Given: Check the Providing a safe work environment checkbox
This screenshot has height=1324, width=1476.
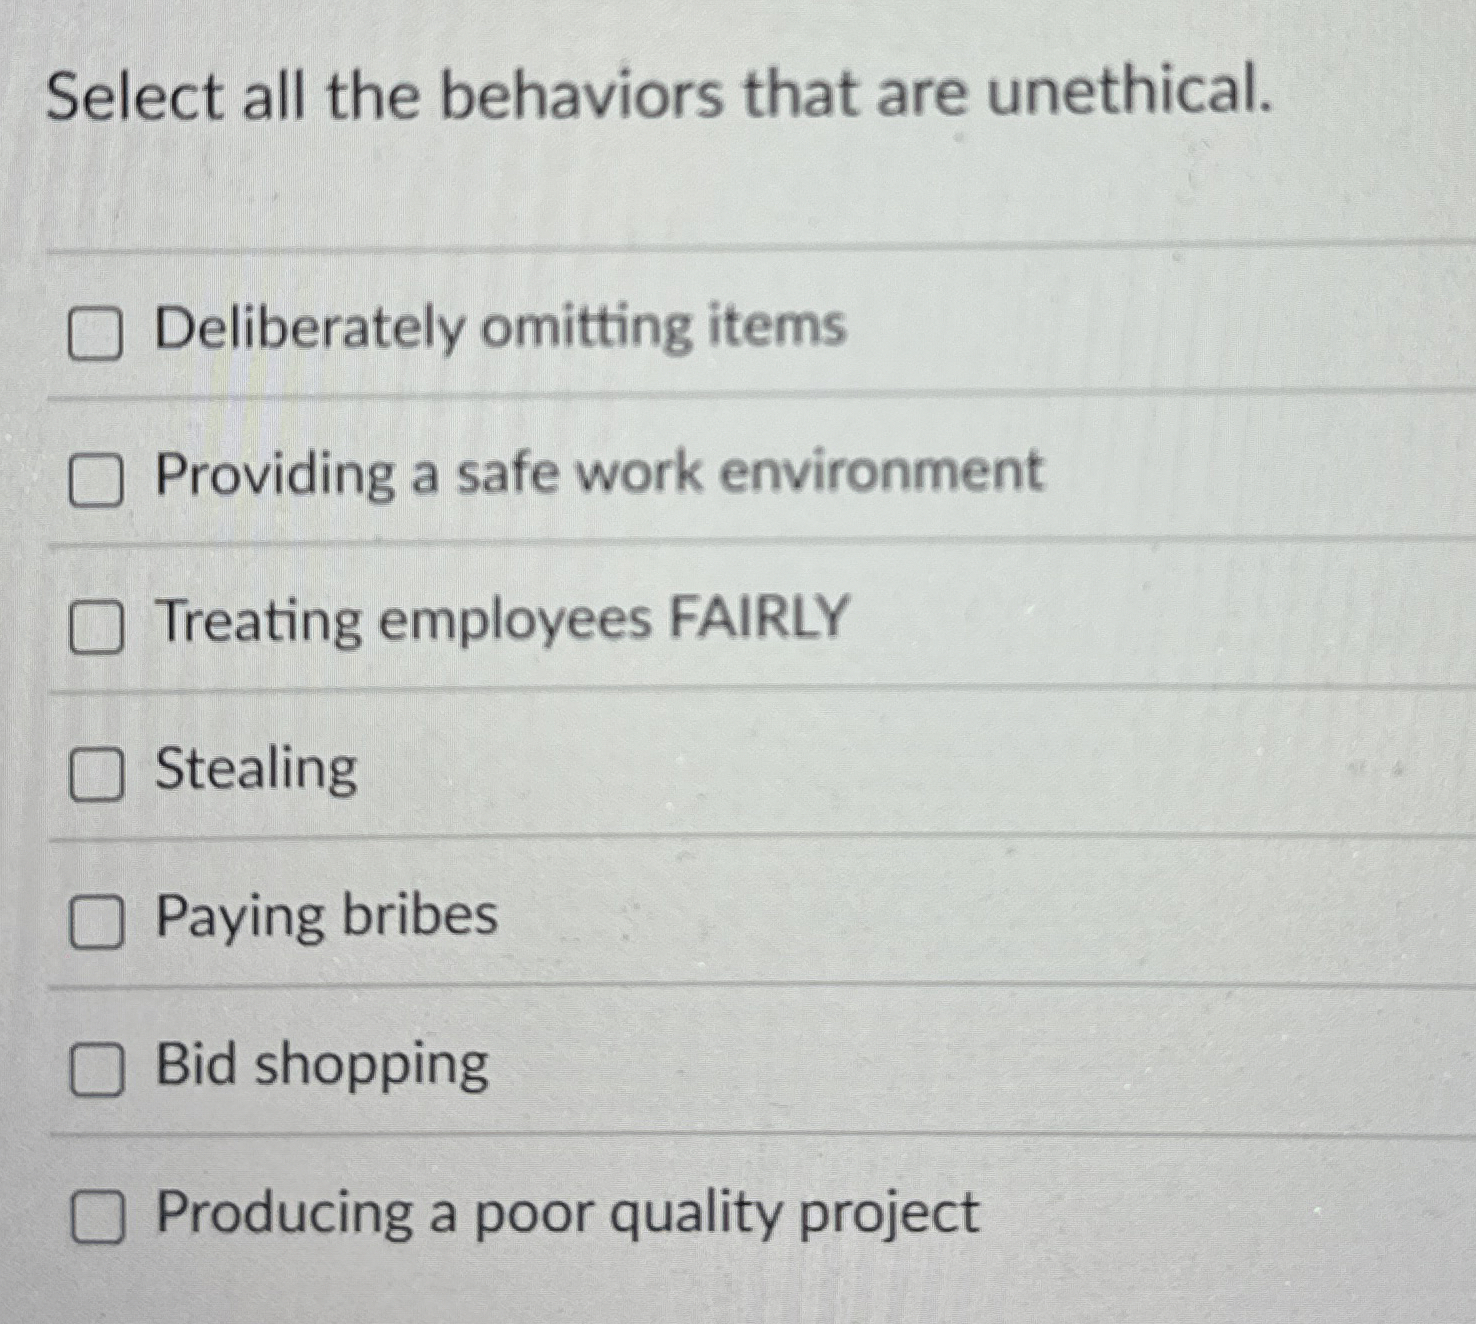Looking at the screenshot, I should (96, 480).
